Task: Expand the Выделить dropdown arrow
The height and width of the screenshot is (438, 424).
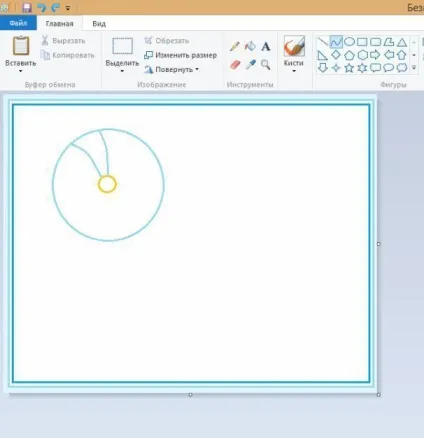Action: 122,71
